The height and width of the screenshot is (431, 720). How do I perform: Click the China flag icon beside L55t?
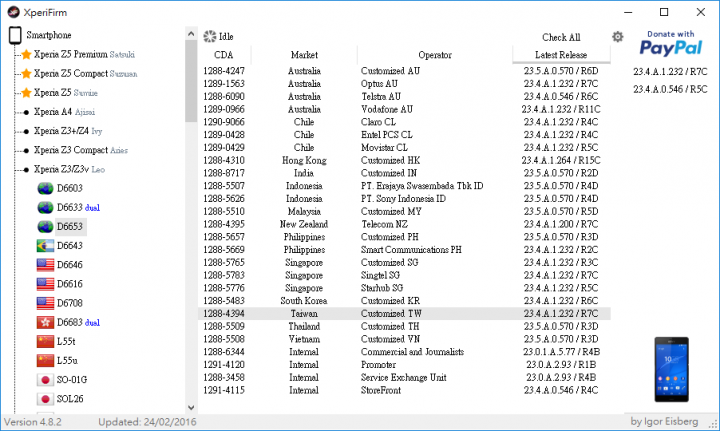[x=45, y=341]
